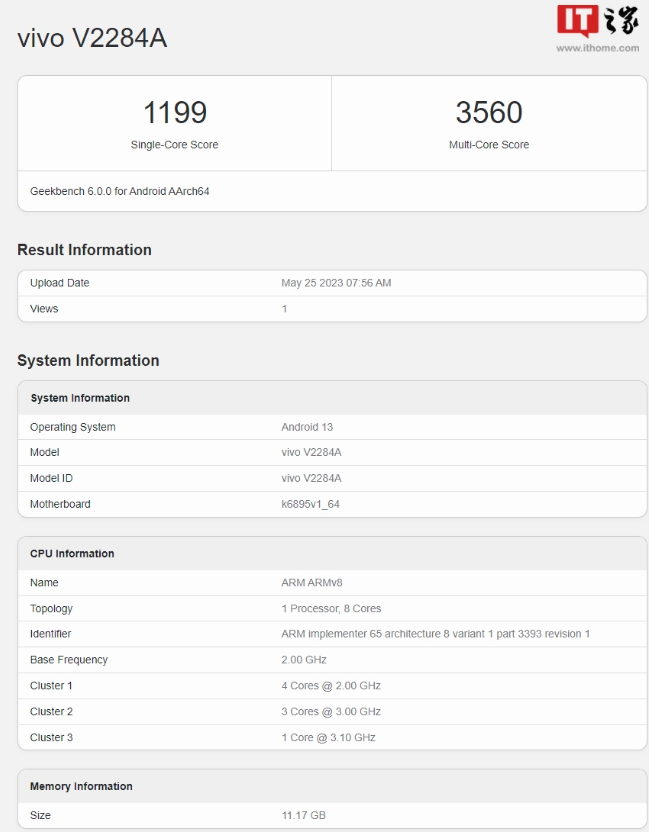Click Geekbench 6.0.0 for Android AArch64 text
This screenshot has height=834, width=659.
(x=120, y=191)
